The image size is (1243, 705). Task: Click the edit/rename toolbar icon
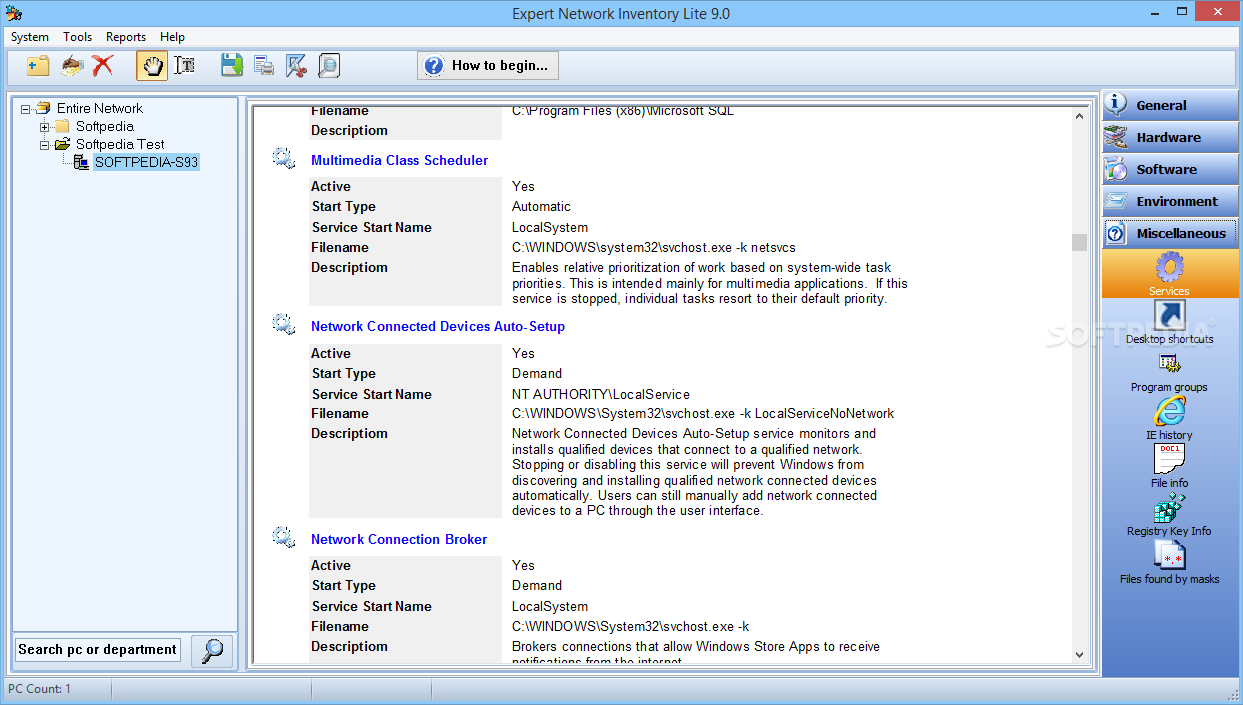click(71, 66)
